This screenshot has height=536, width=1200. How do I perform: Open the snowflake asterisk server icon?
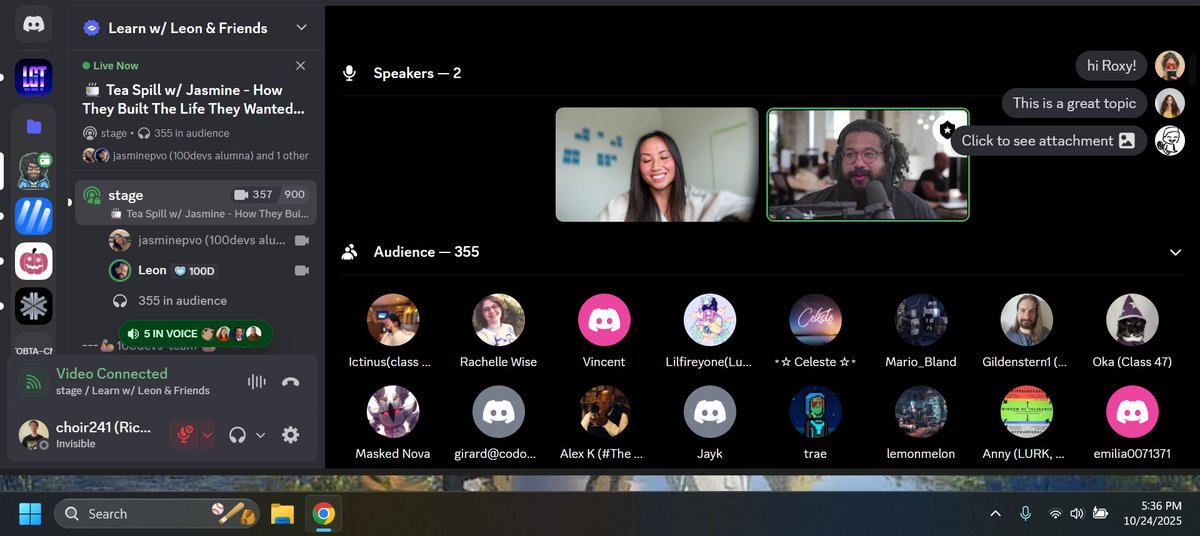(34, 306)
